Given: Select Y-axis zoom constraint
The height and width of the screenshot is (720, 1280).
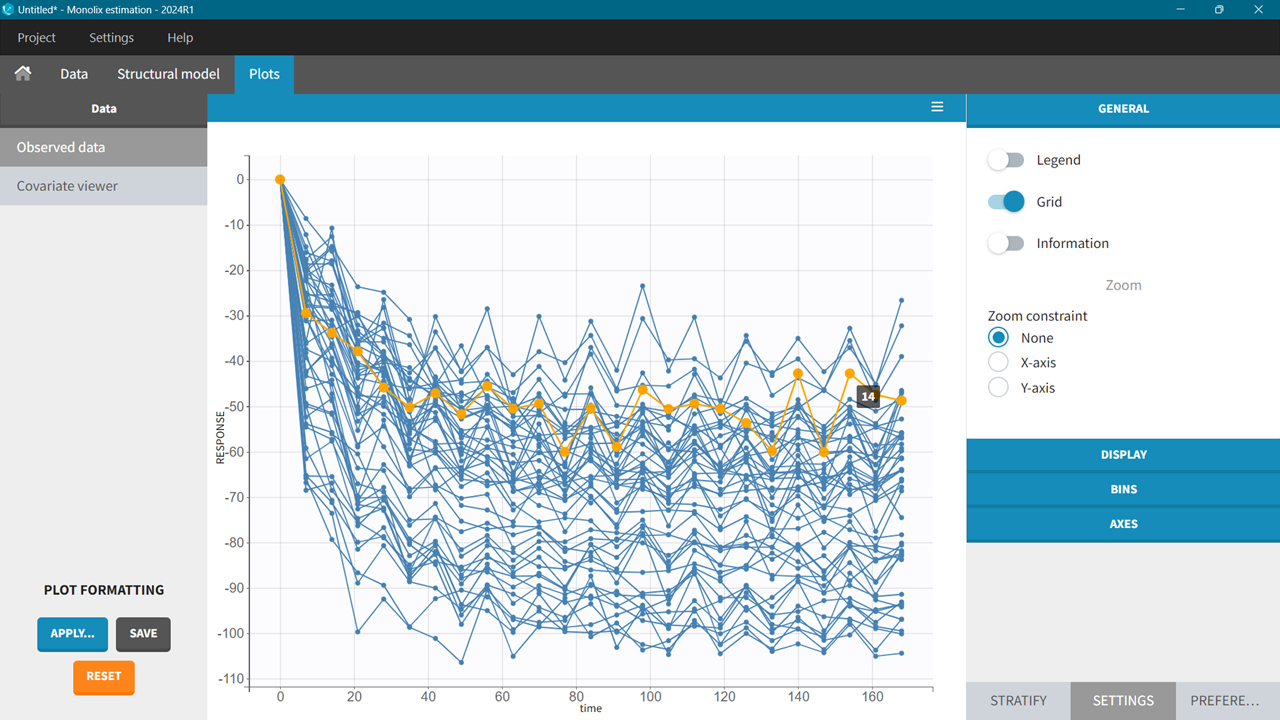Looking at the screenshot, I should (x=997, y=387).
